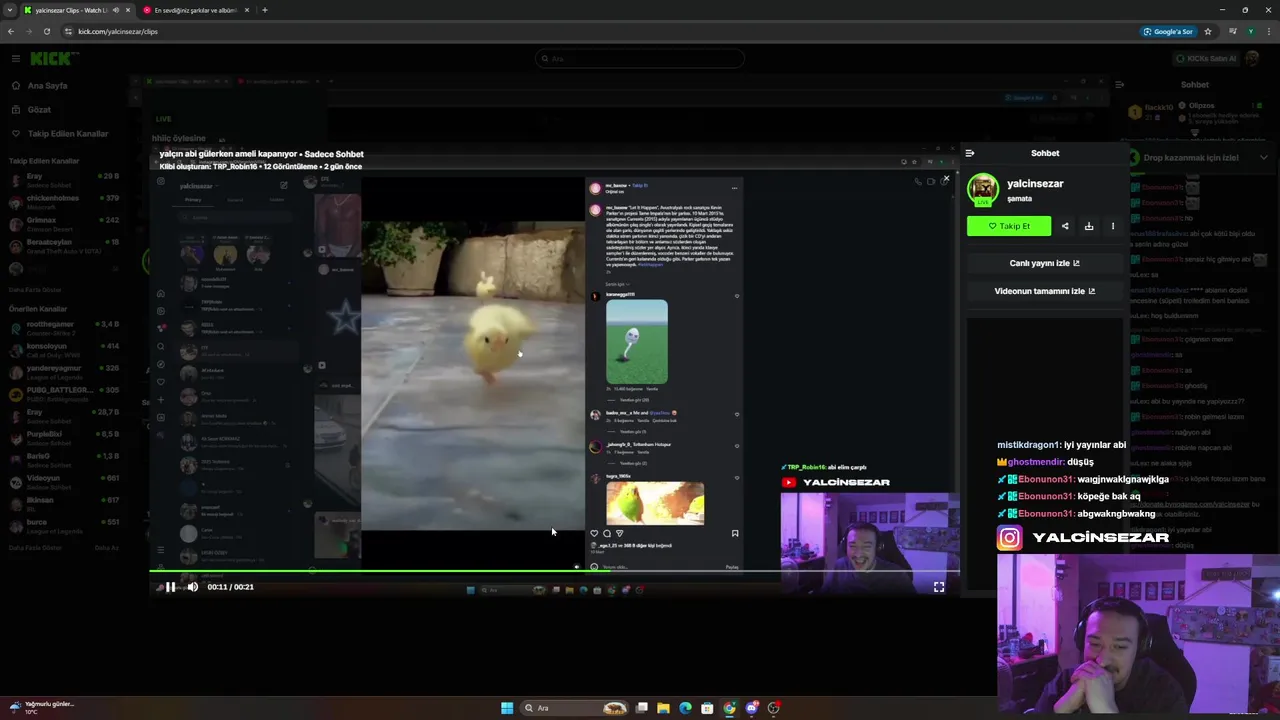Open the weather widget on the taskbar
The height and width of the screenshot is (720, 1280).
42,707
